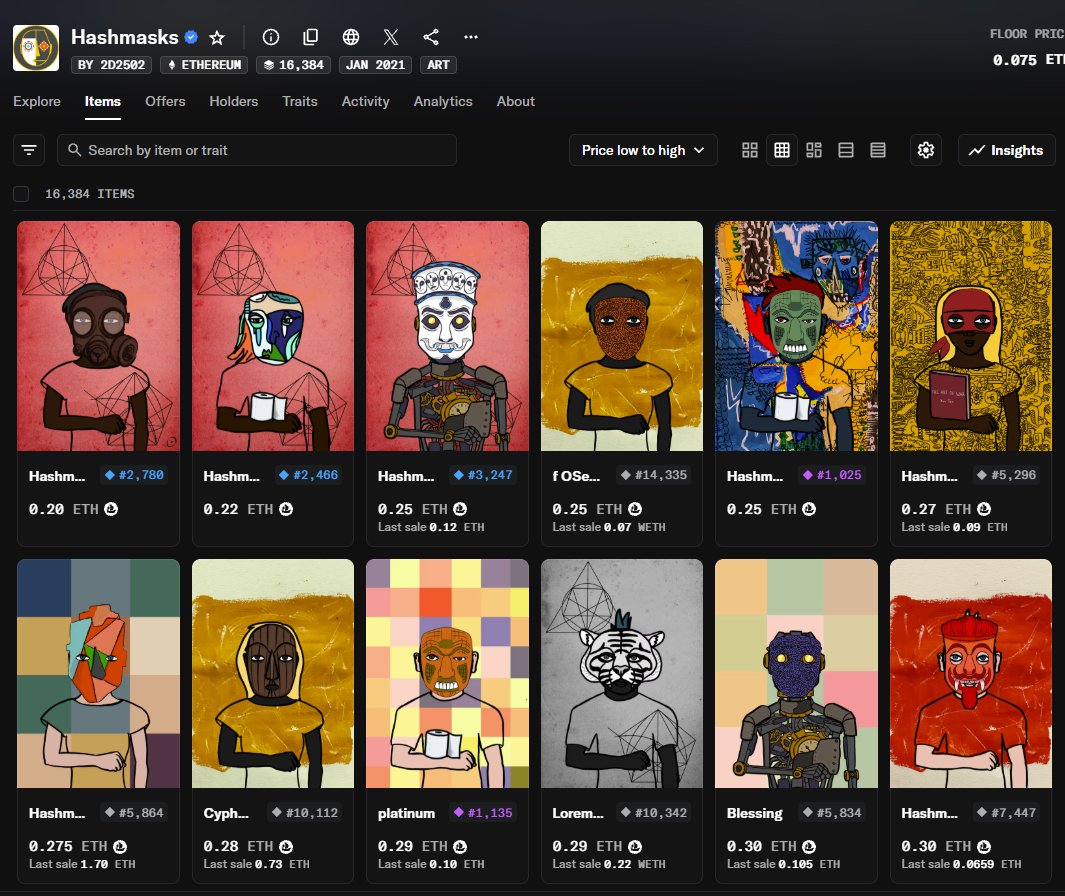This screenshot has width=1065, height=896.
Task: Switch to the compact grid view
Action: [x=782, y=150]
